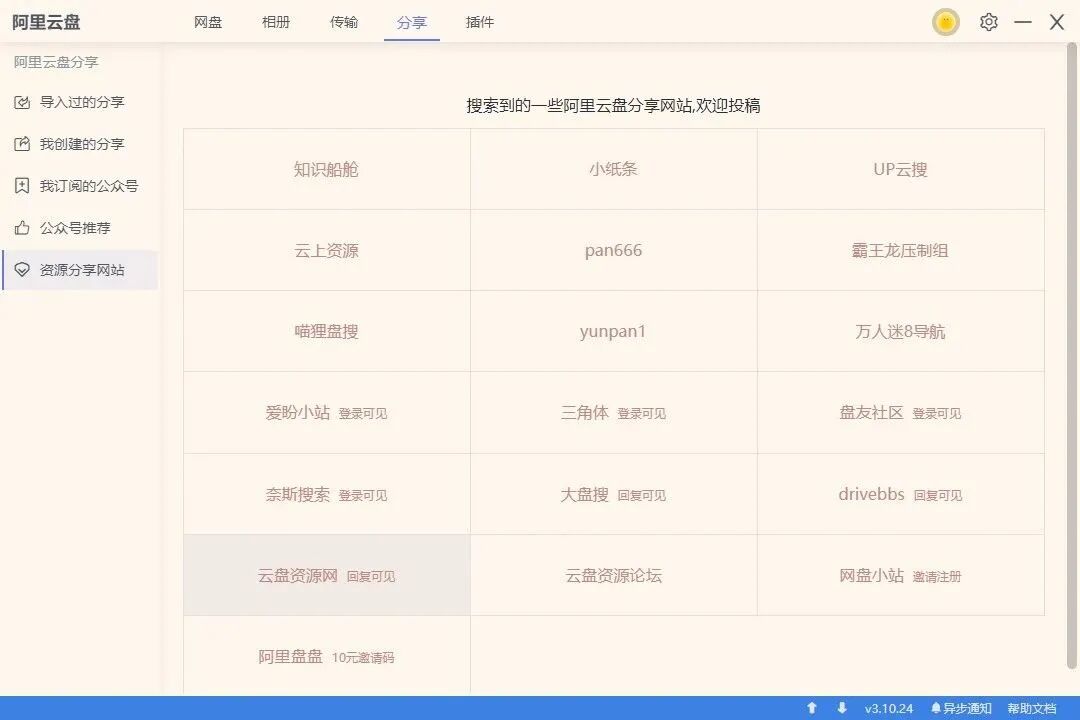1080x720 pixels.
Task: Minimize the 阿里云盘 window
Action: 1023,22
